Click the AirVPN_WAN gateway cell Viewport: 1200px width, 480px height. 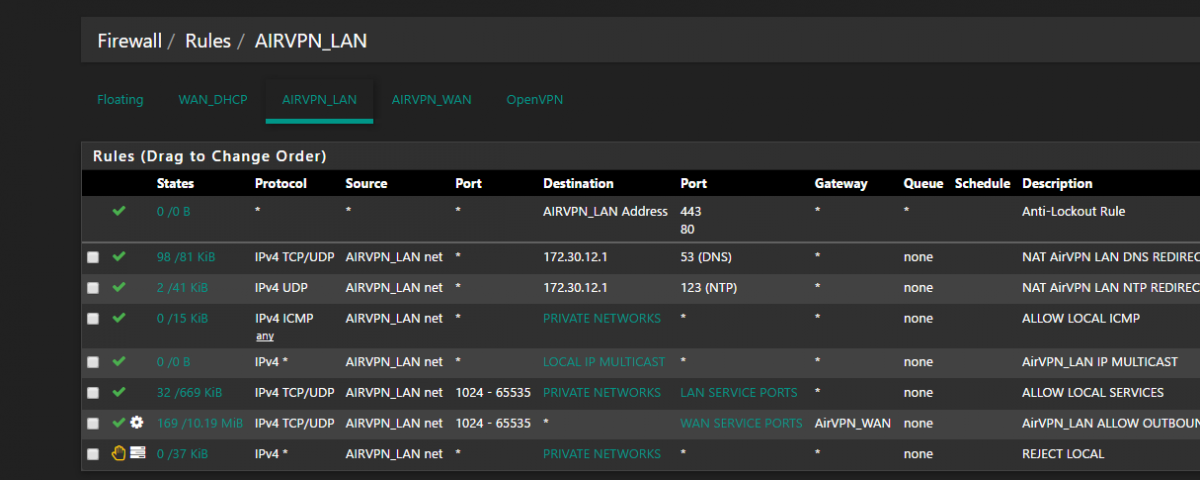tap(851, 423)
